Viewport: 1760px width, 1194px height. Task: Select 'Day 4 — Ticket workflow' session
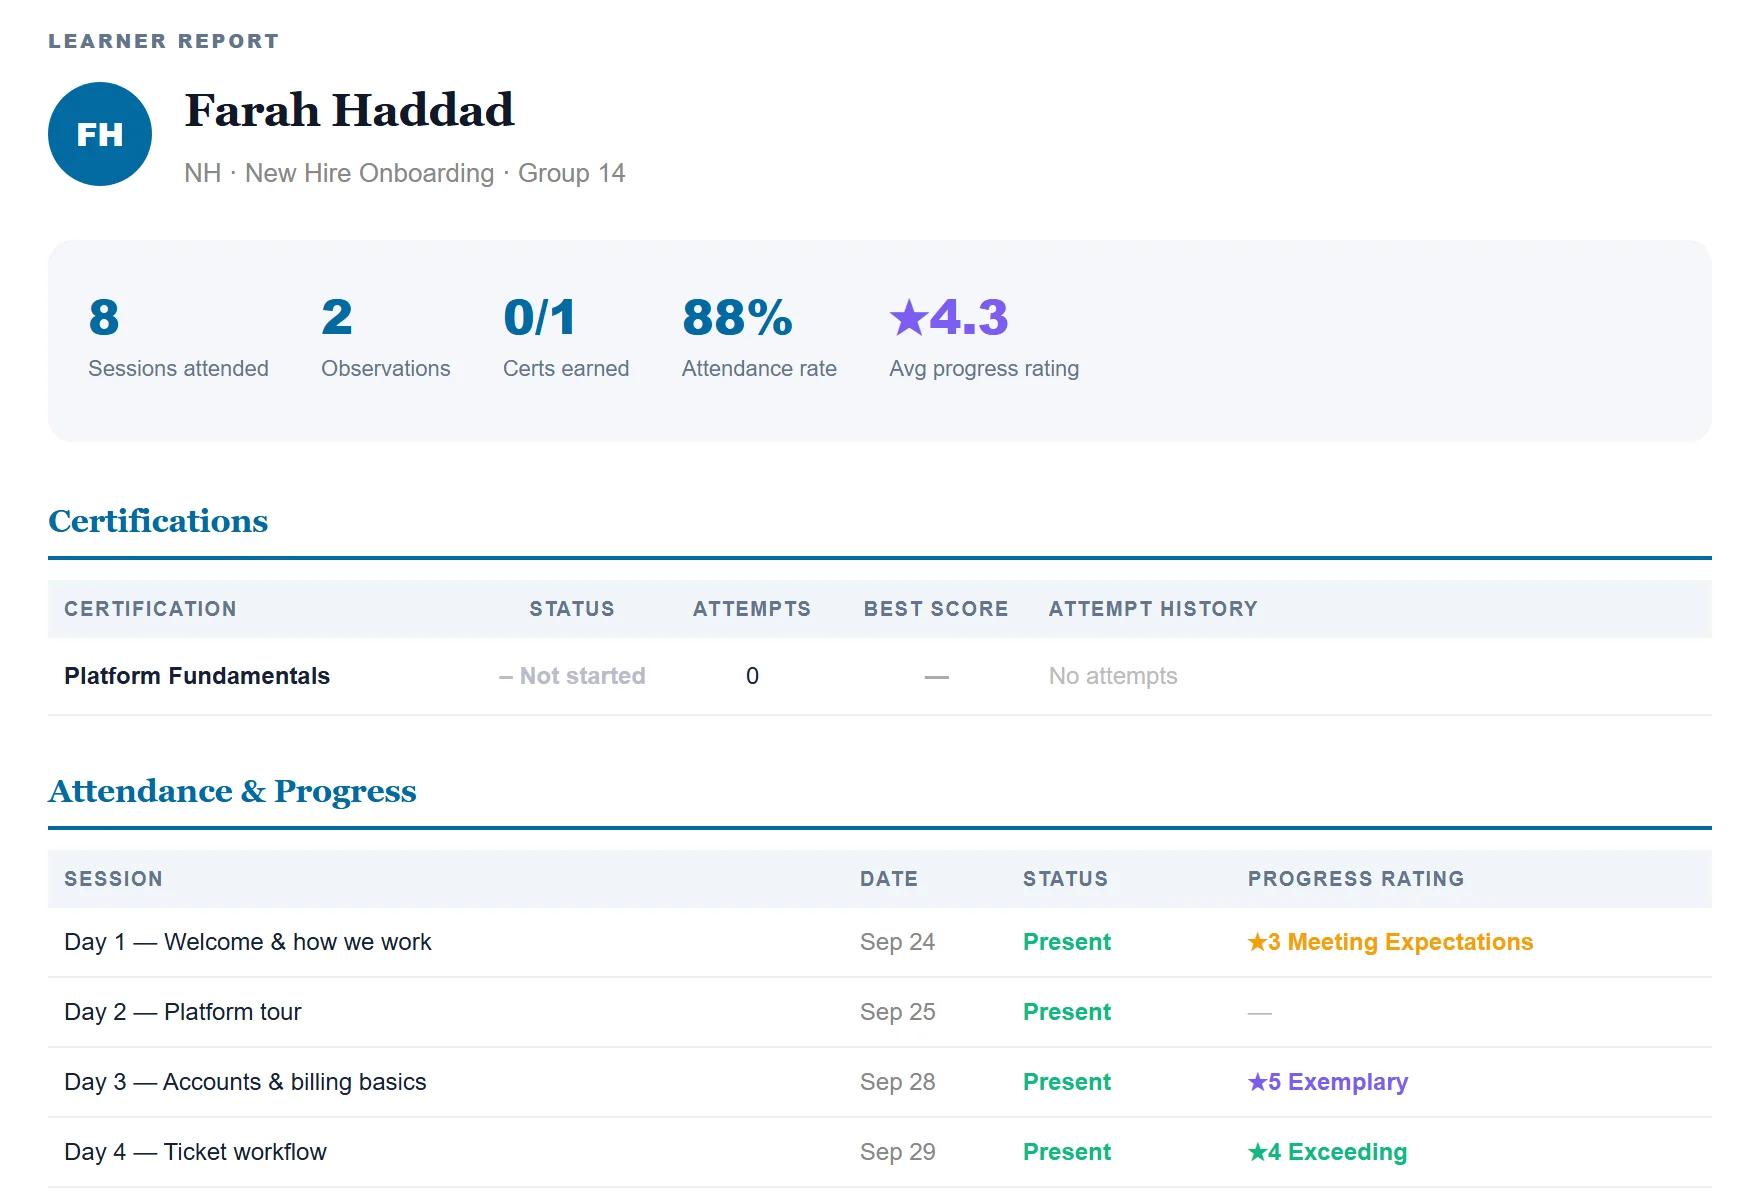[195, 1152]
